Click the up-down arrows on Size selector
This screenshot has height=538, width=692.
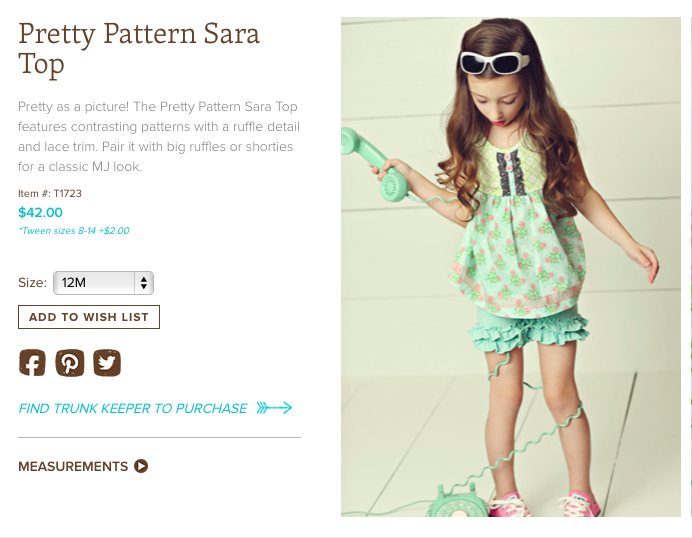(x=144, y=283)
